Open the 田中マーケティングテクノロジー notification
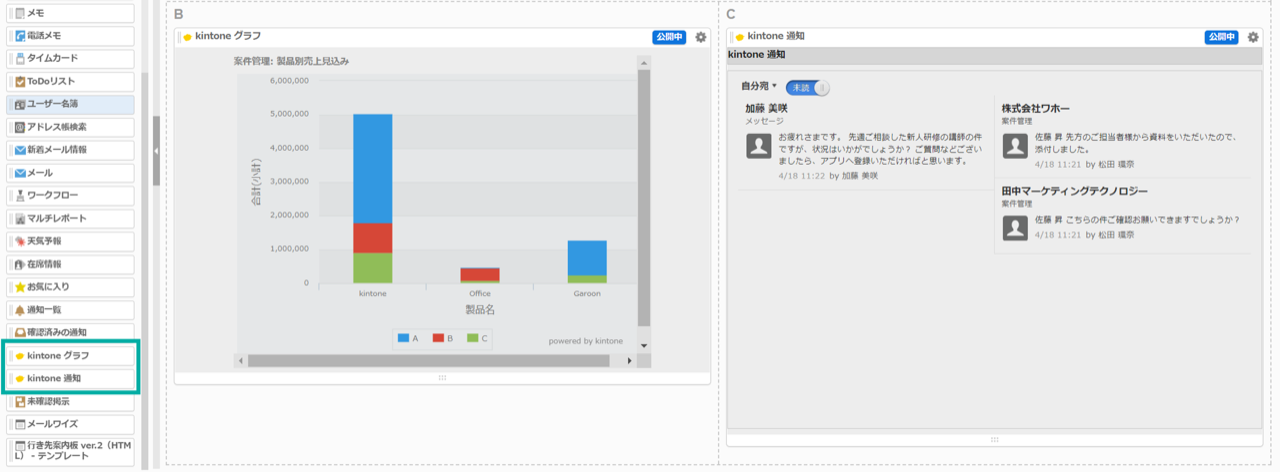Screen dimensions: 1280x472 pyautogui.click(x=1074, y=190)
